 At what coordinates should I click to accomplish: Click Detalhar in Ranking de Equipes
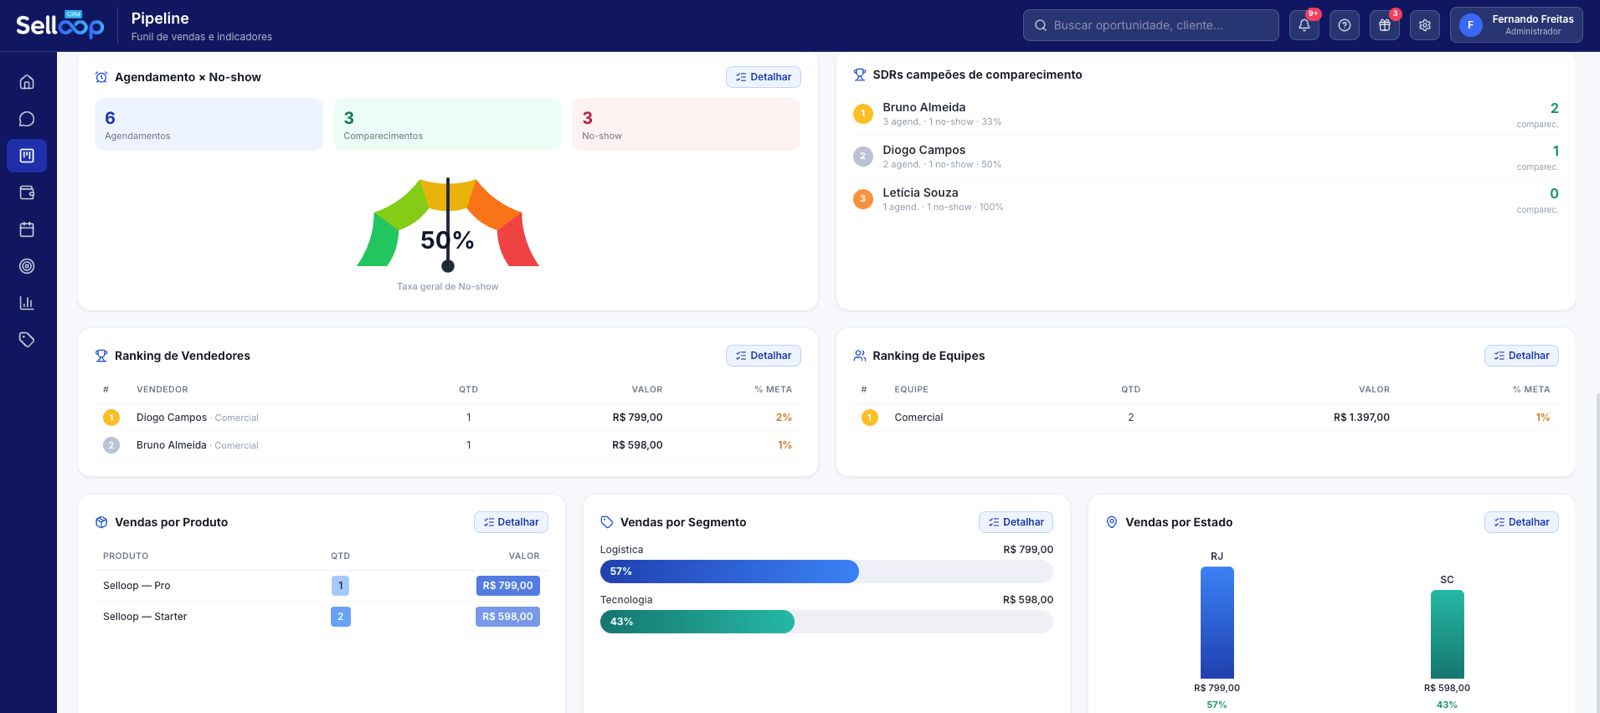pos(1521,356)
